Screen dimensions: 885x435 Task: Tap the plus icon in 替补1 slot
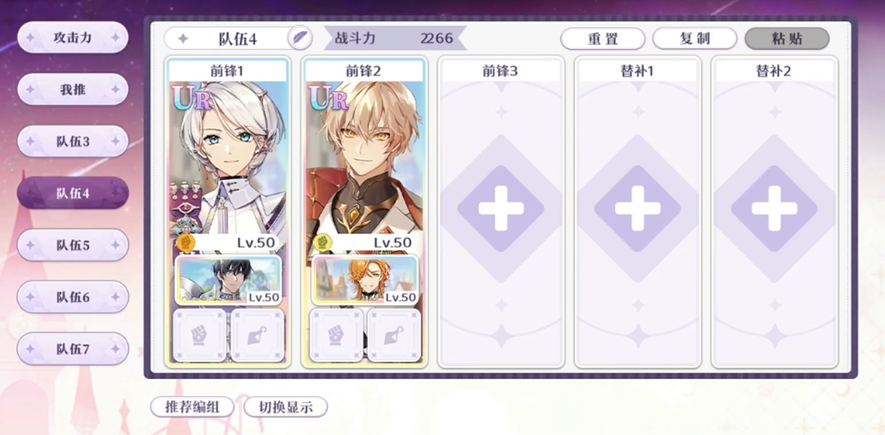[638, 208]
